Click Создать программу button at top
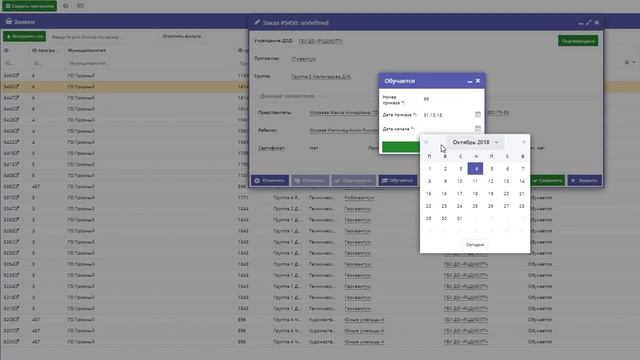The width and height of the screenshot is (640, 360). 29,6
